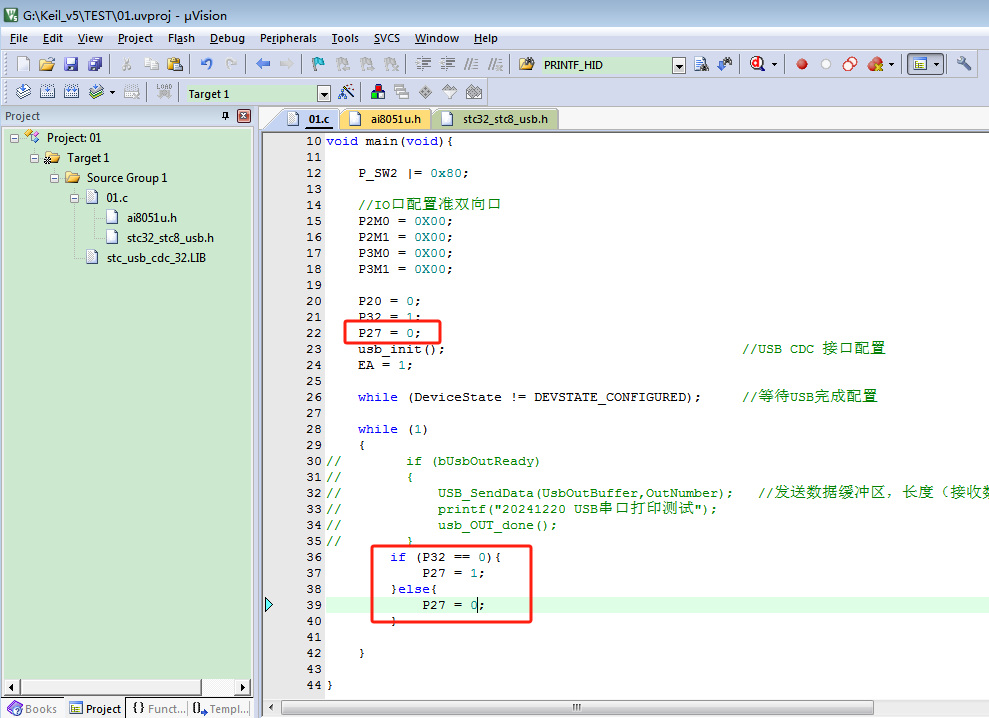Open the kill breakpoints dropdown arrow
989x718 pixels.
[x=891, y=64]
